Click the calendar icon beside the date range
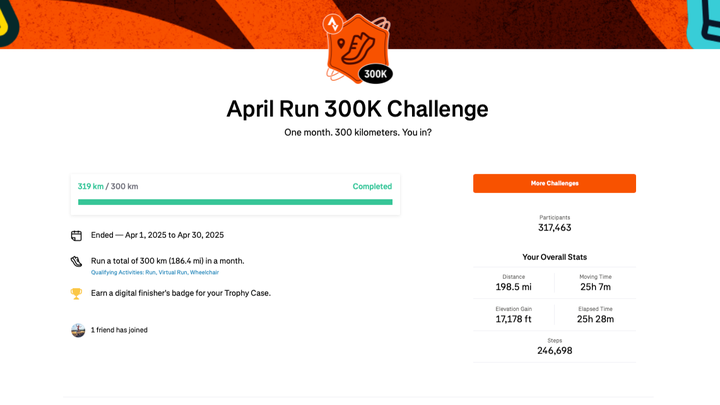 pos(76,236)
